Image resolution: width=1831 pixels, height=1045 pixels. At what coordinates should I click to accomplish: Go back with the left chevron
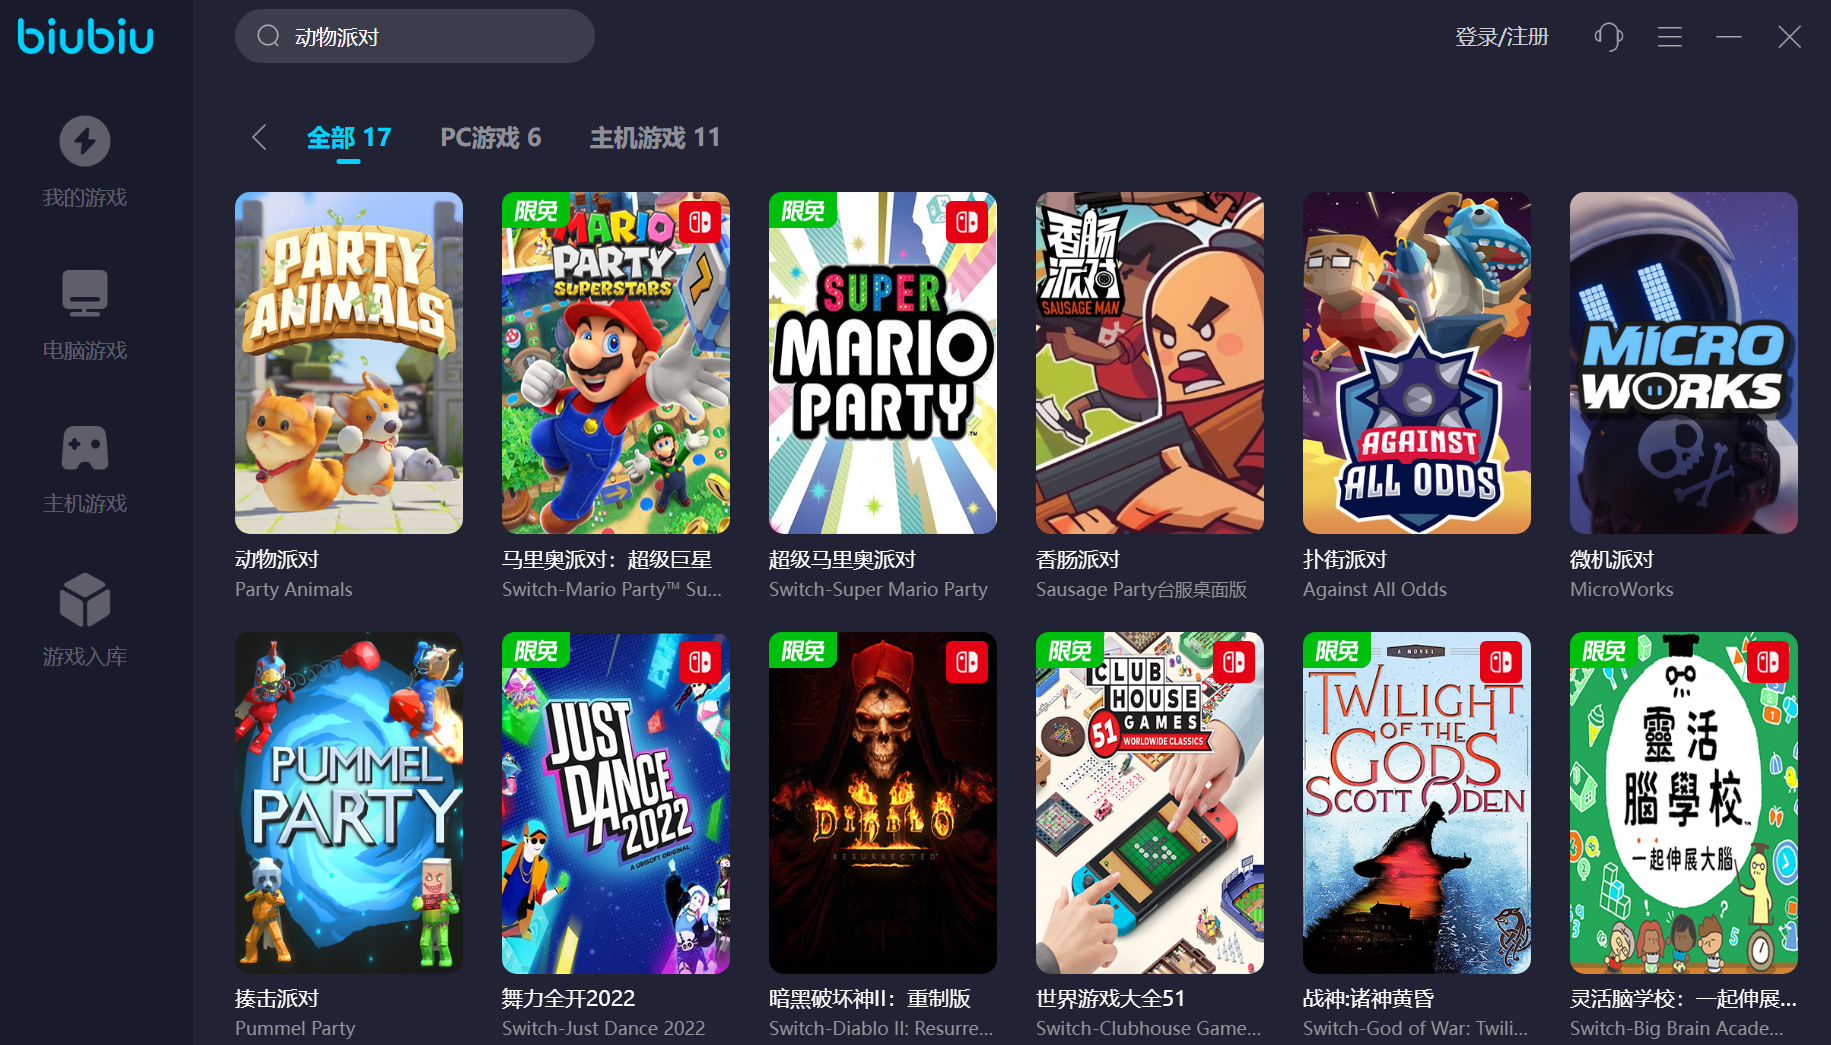click(259, 137)
